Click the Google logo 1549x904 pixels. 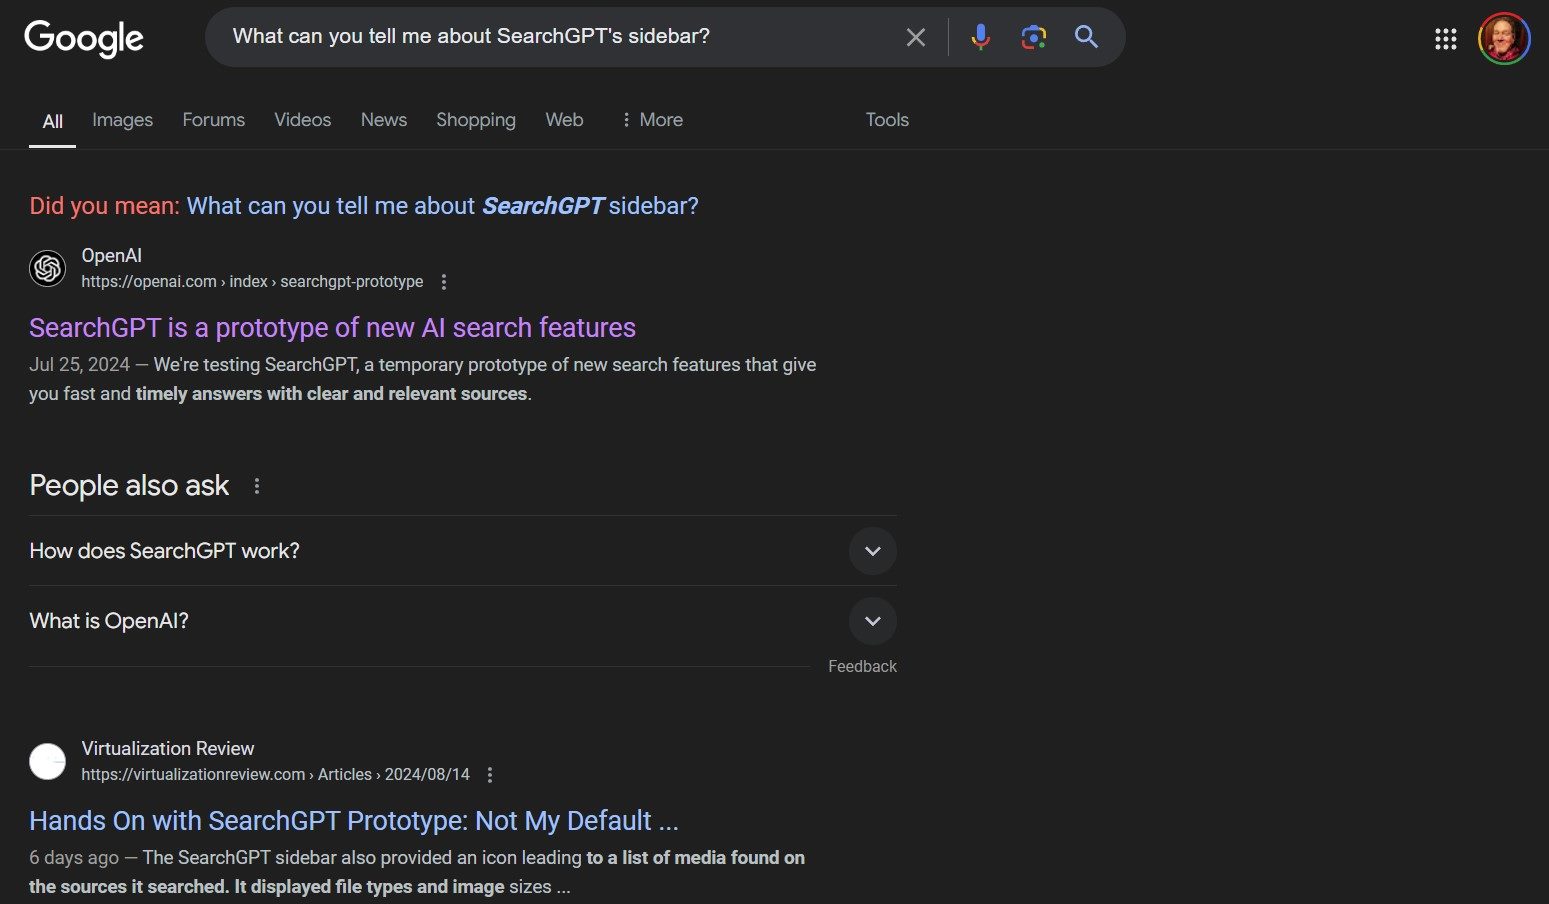tap(84, 38)
